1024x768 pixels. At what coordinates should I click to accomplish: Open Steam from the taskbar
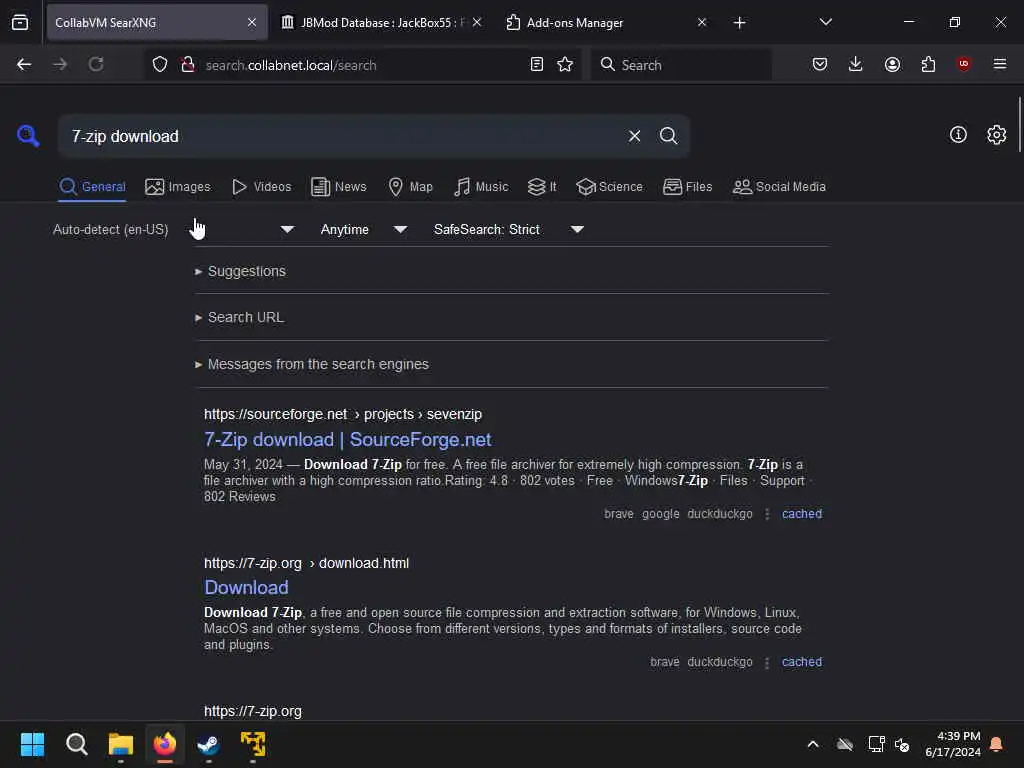(209, 744)
